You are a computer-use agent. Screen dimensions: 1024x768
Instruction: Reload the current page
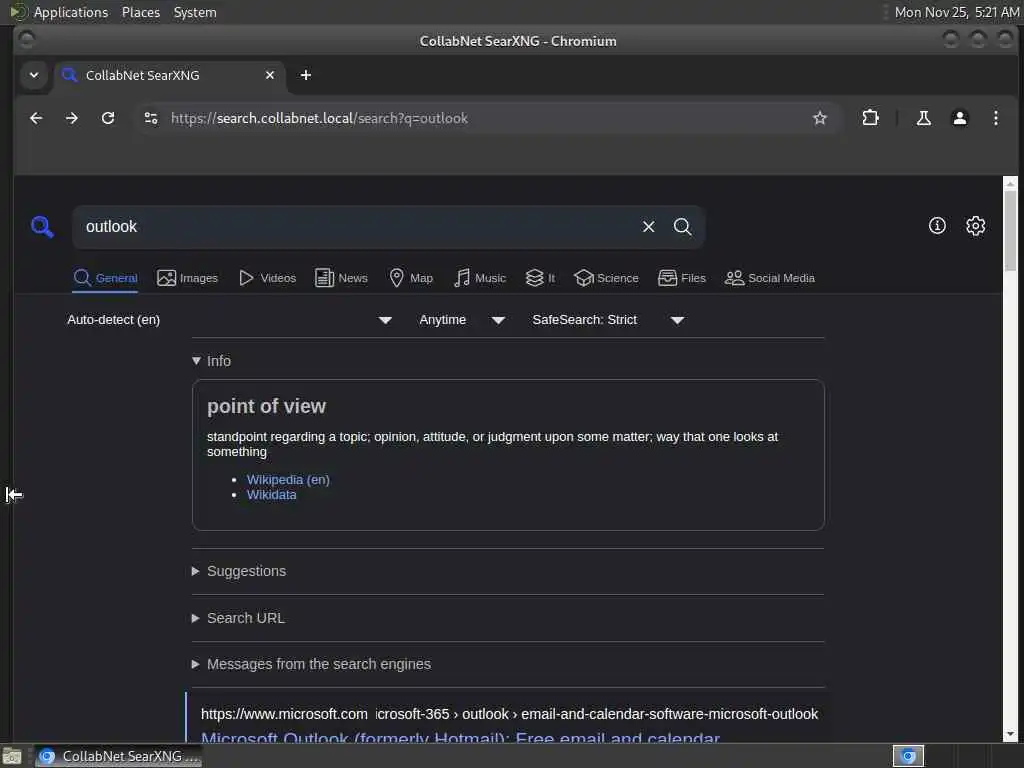[108, 118]
